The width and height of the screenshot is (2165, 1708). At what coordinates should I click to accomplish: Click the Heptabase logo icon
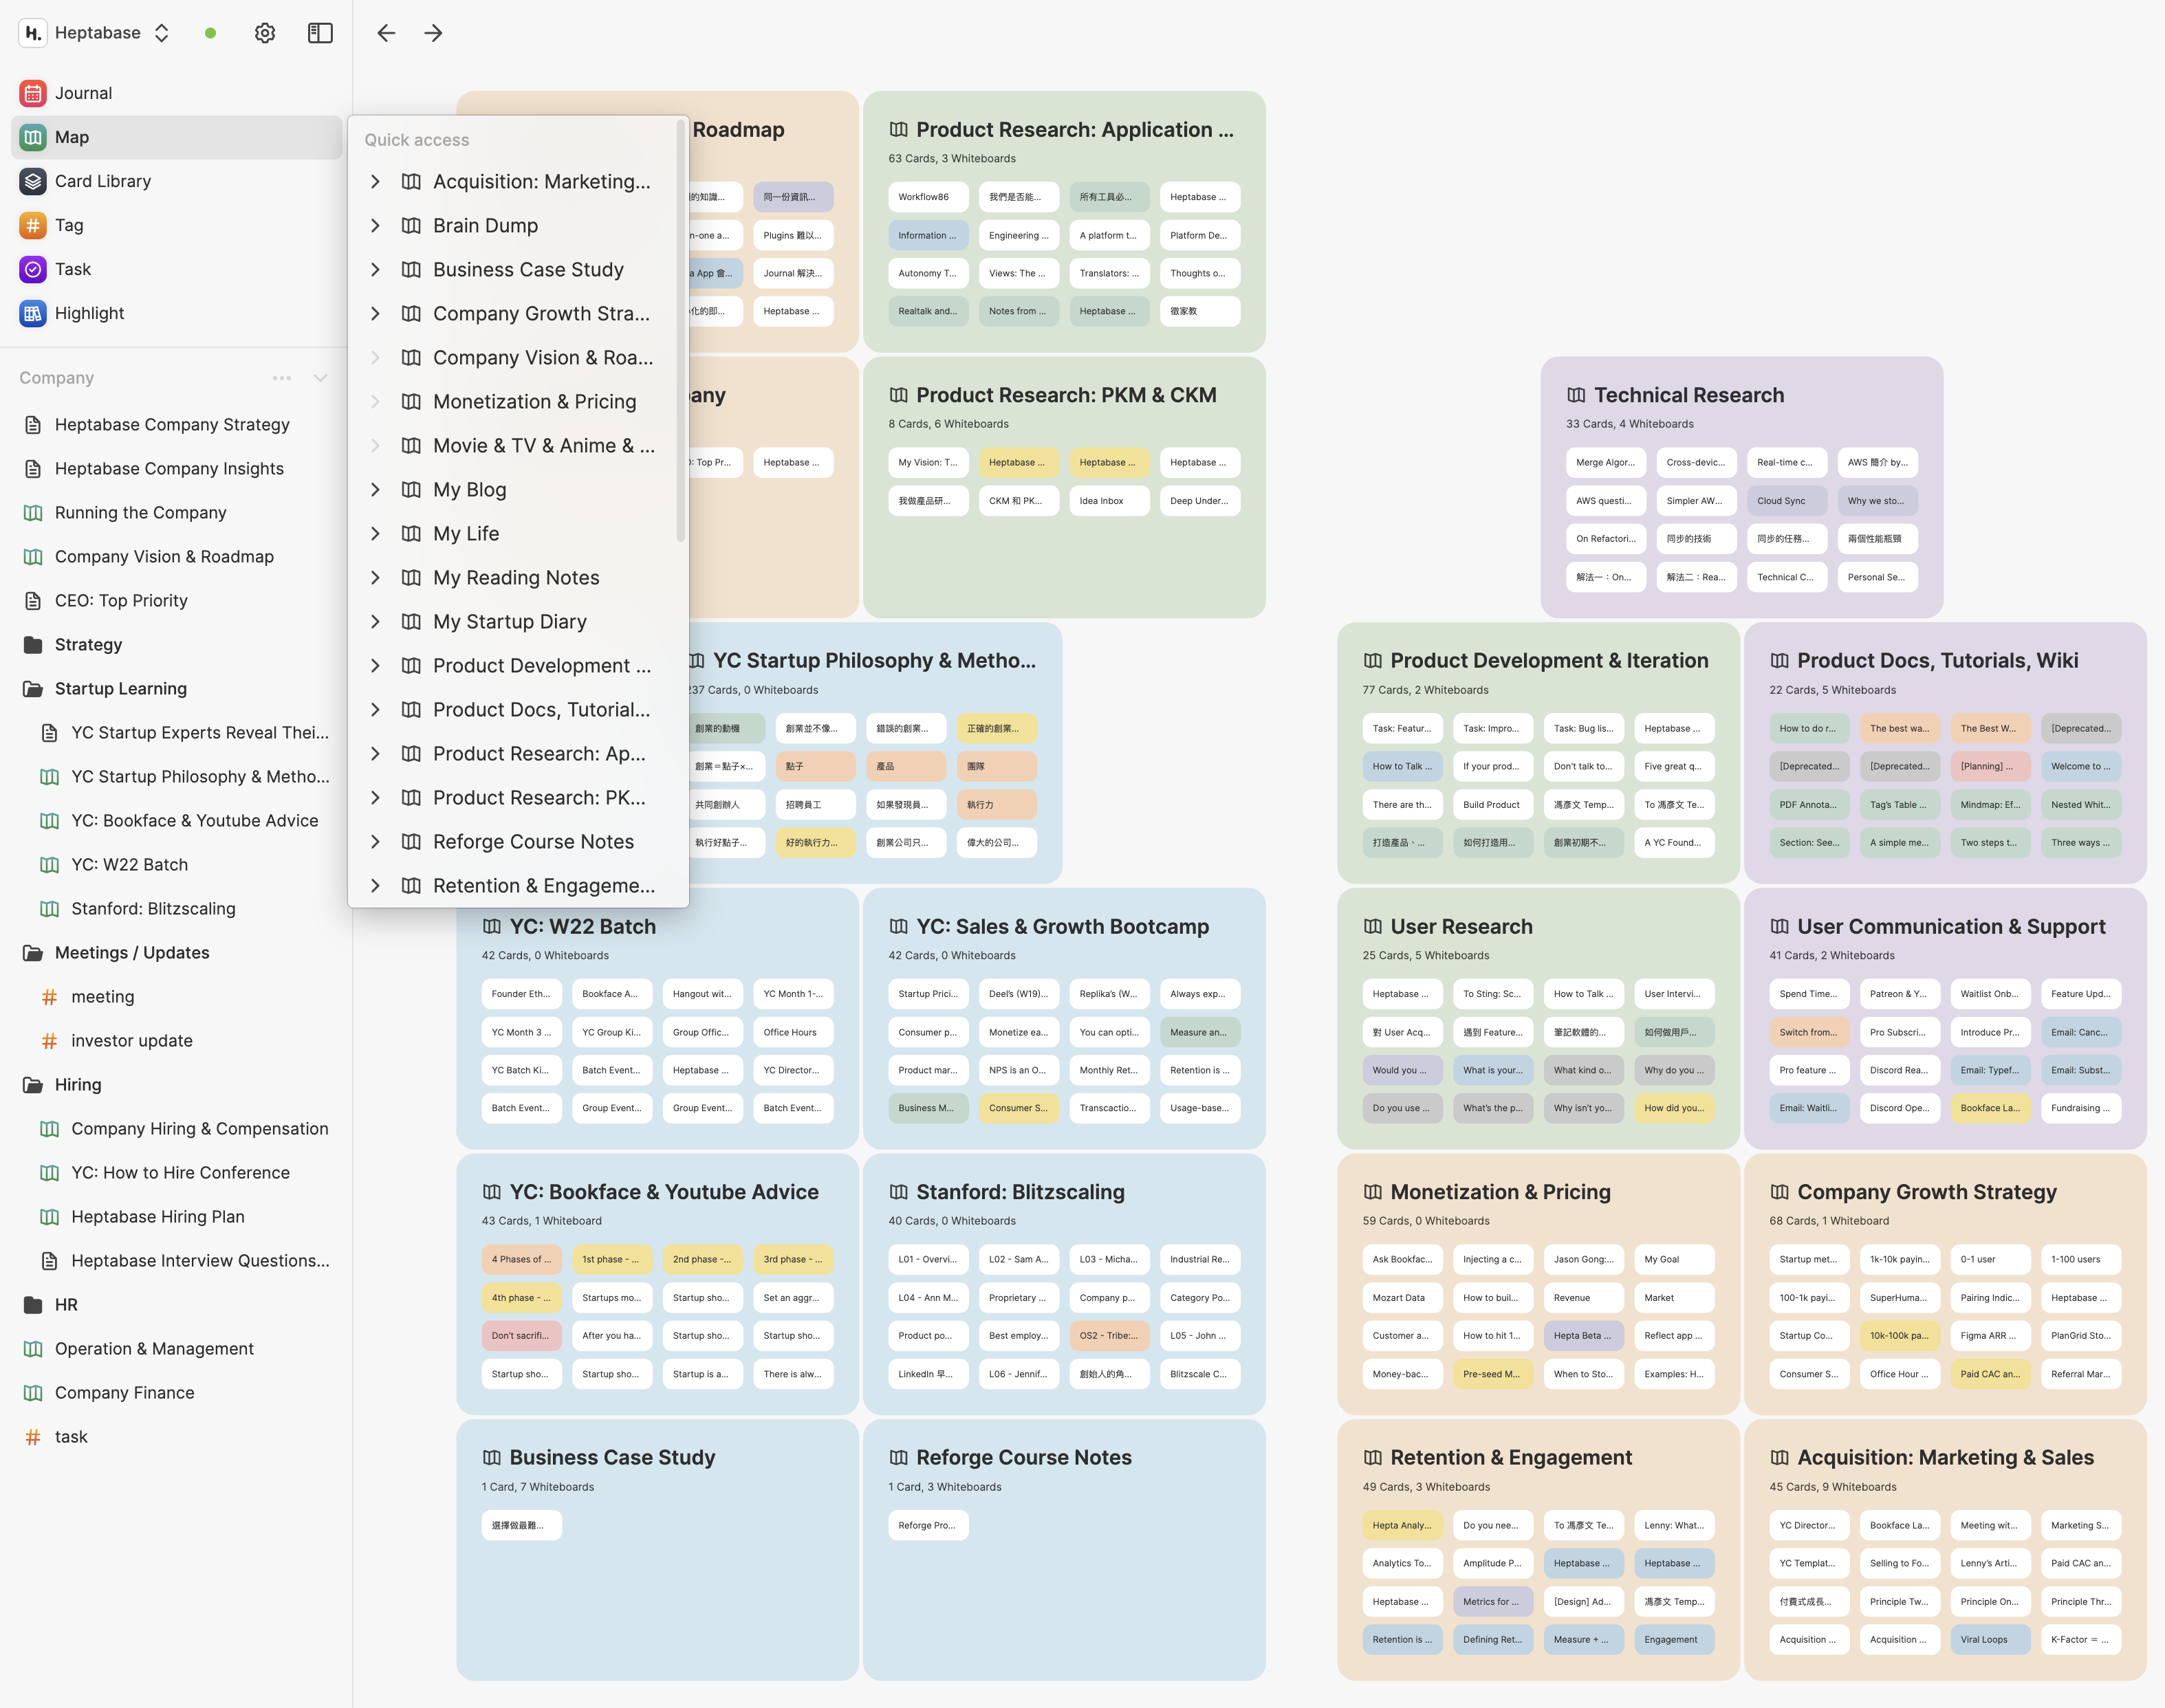(33, 33)
